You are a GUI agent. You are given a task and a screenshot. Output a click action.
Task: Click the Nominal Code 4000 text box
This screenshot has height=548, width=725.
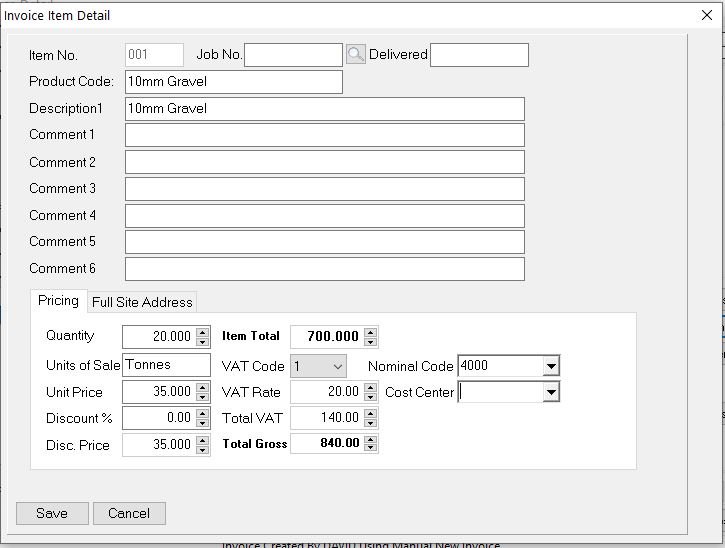pos(501,366)
